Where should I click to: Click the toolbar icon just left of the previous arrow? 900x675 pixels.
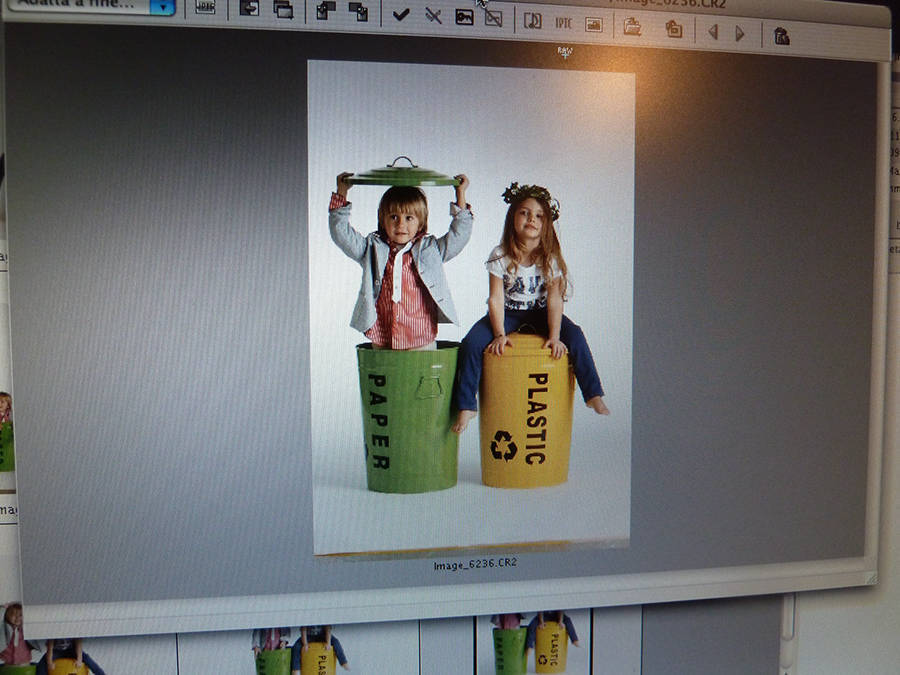pos(674,29)
